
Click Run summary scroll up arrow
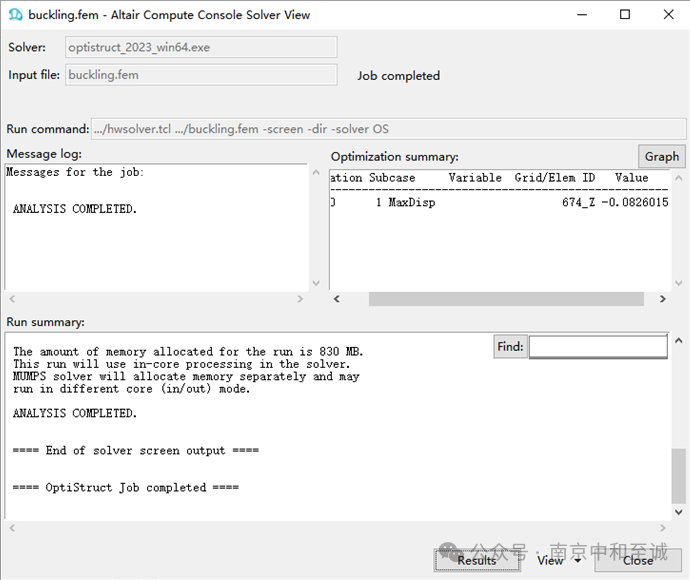(x=679, y=341)
